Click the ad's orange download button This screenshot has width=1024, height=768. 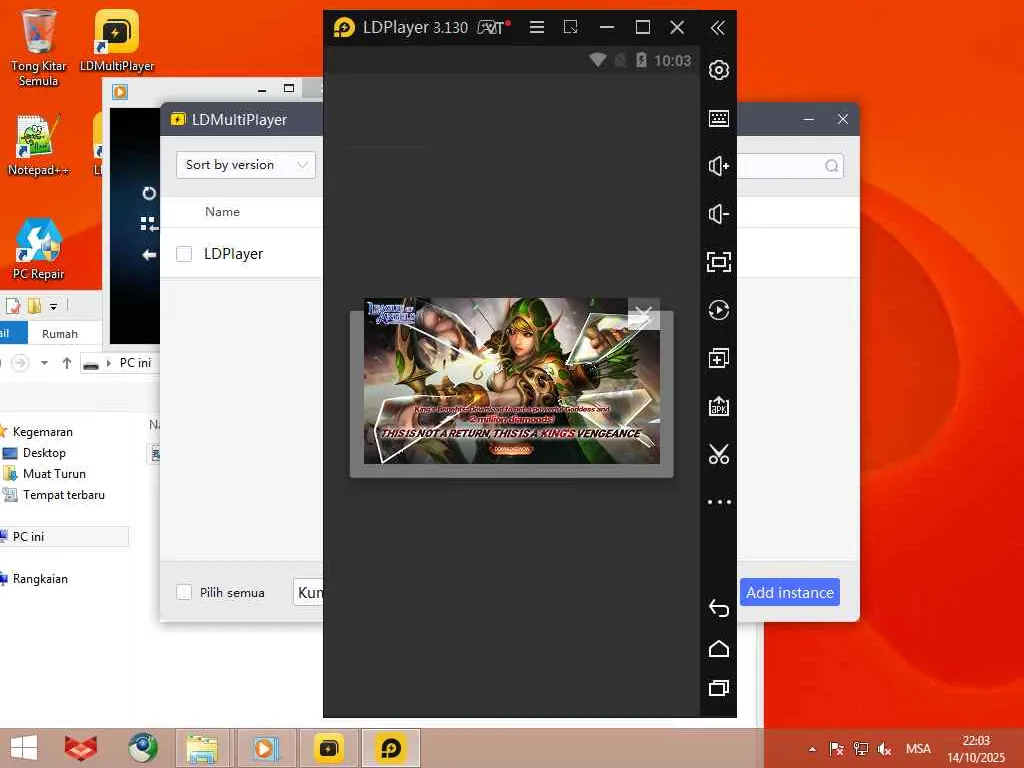511,449
